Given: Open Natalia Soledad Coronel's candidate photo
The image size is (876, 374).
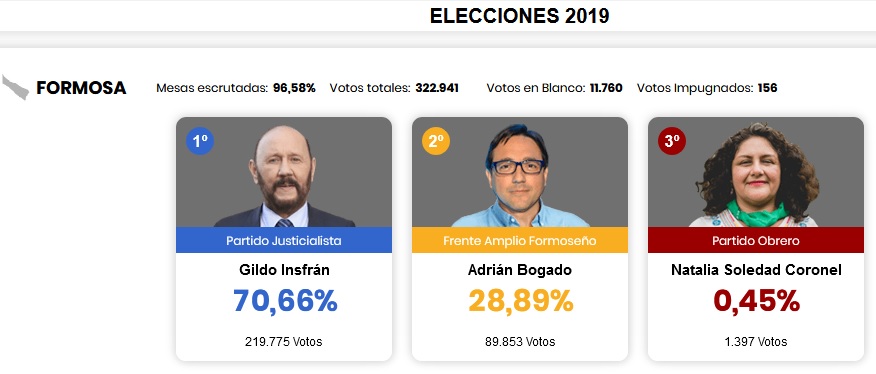Looking at the screenshot, I should [x=756, y=172].
